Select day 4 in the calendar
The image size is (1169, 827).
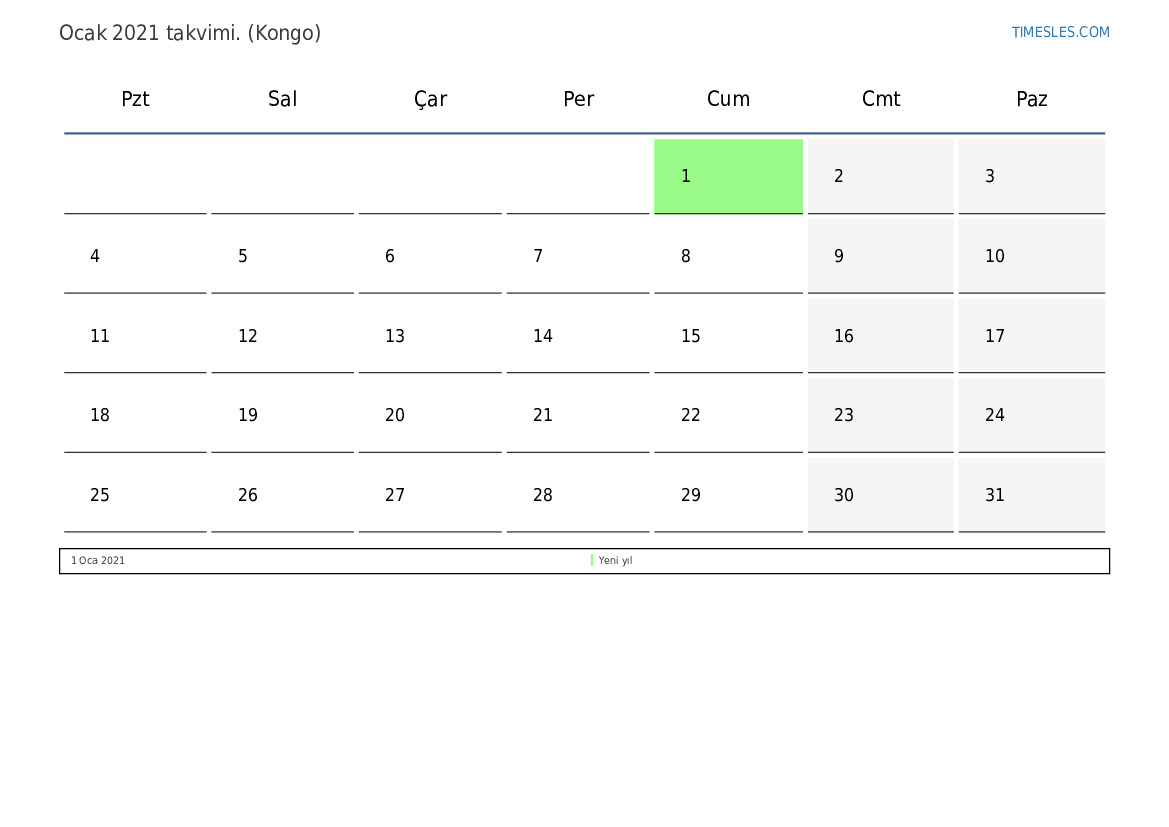[135, 256]
